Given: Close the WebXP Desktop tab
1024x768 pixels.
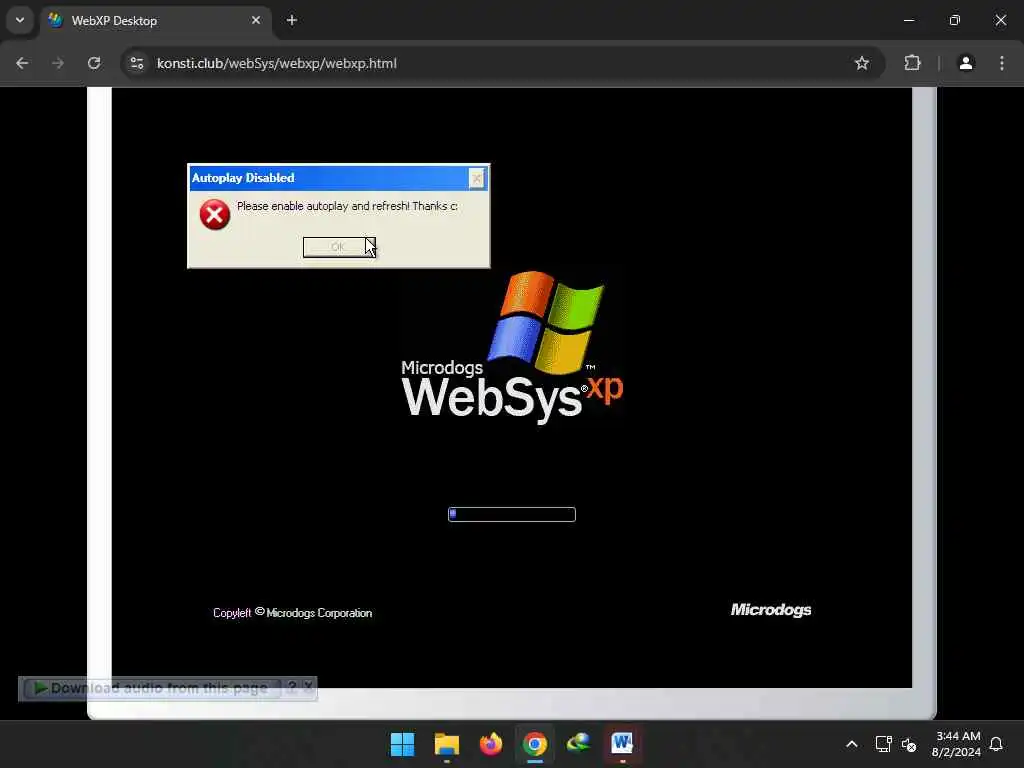Looking at the screenshot, I should click(x=256, y=20).
